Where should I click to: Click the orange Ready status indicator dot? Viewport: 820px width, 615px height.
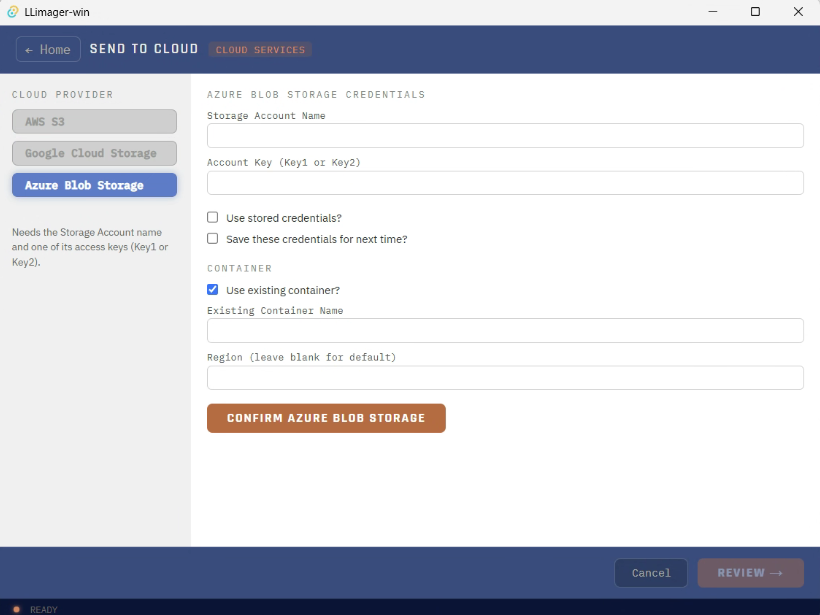(x=16, y=609)
